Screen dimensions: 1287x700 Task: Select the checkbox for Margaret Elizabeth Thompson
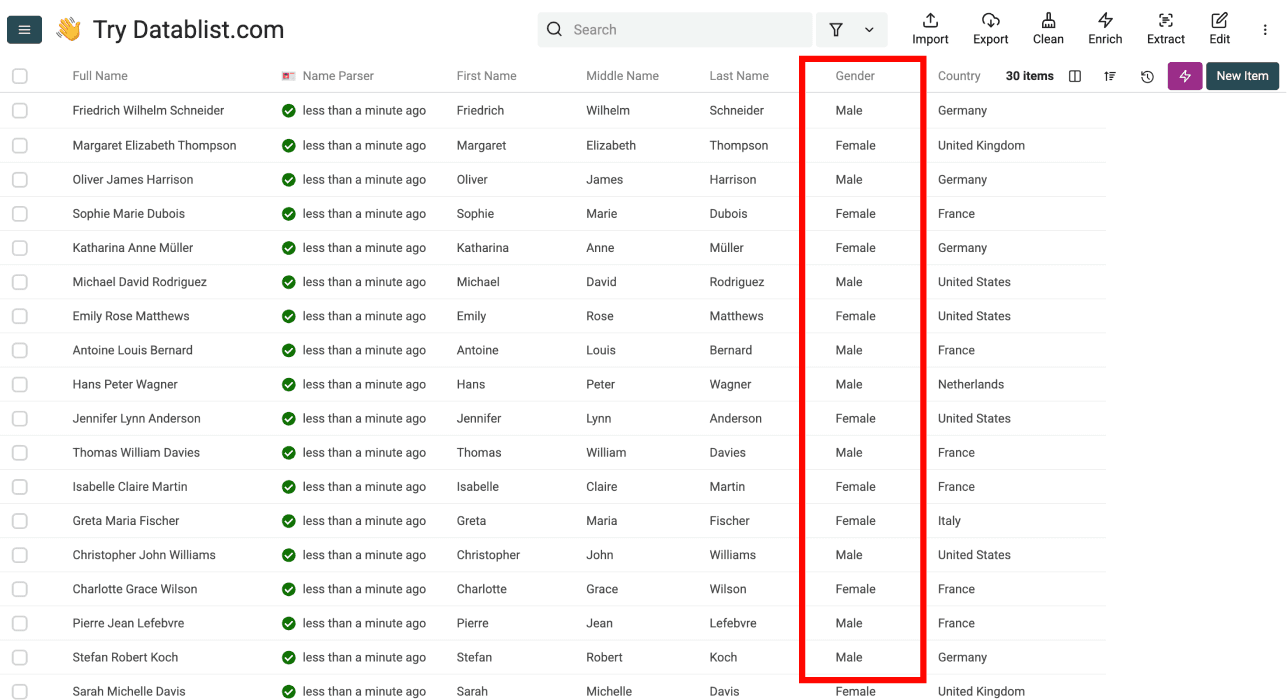(19, 145)
